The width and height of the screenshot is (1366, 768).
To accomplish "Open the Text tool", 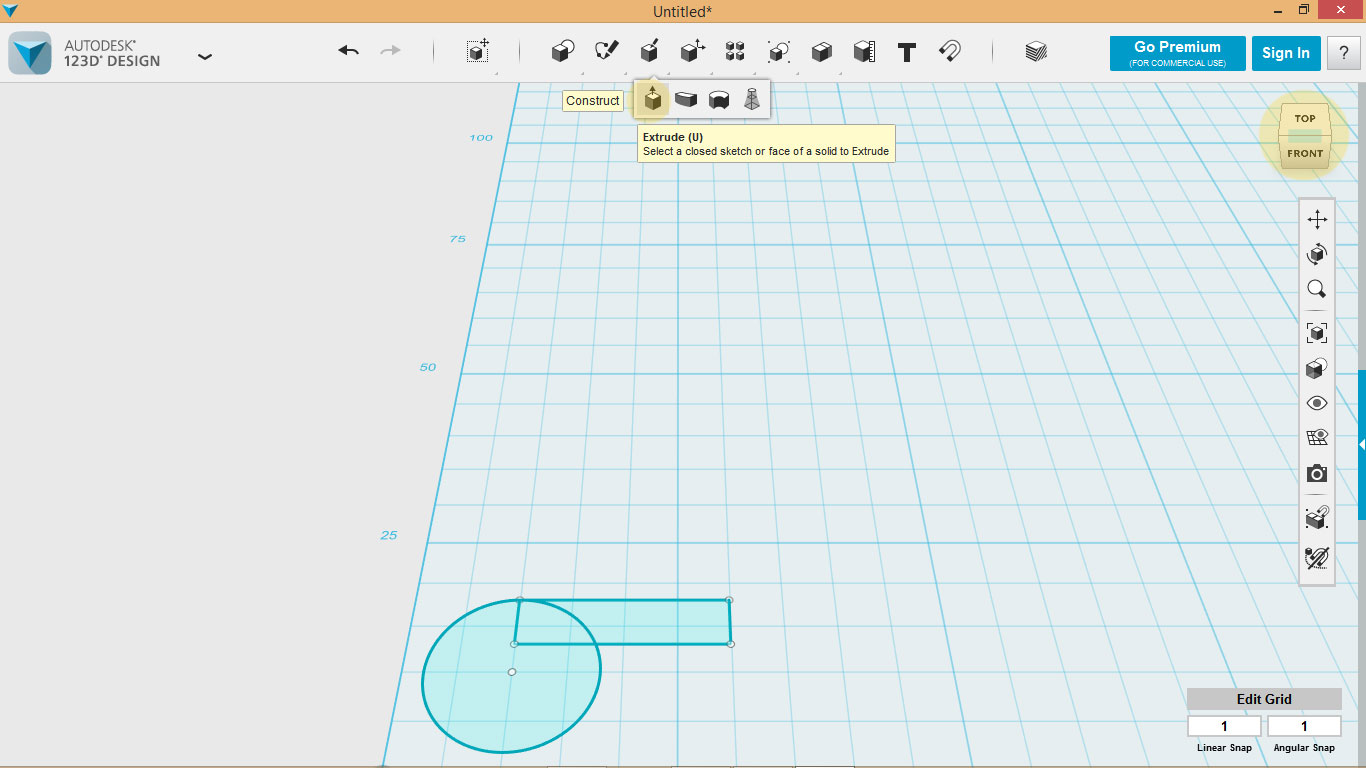I will click(x=905, y=52).
